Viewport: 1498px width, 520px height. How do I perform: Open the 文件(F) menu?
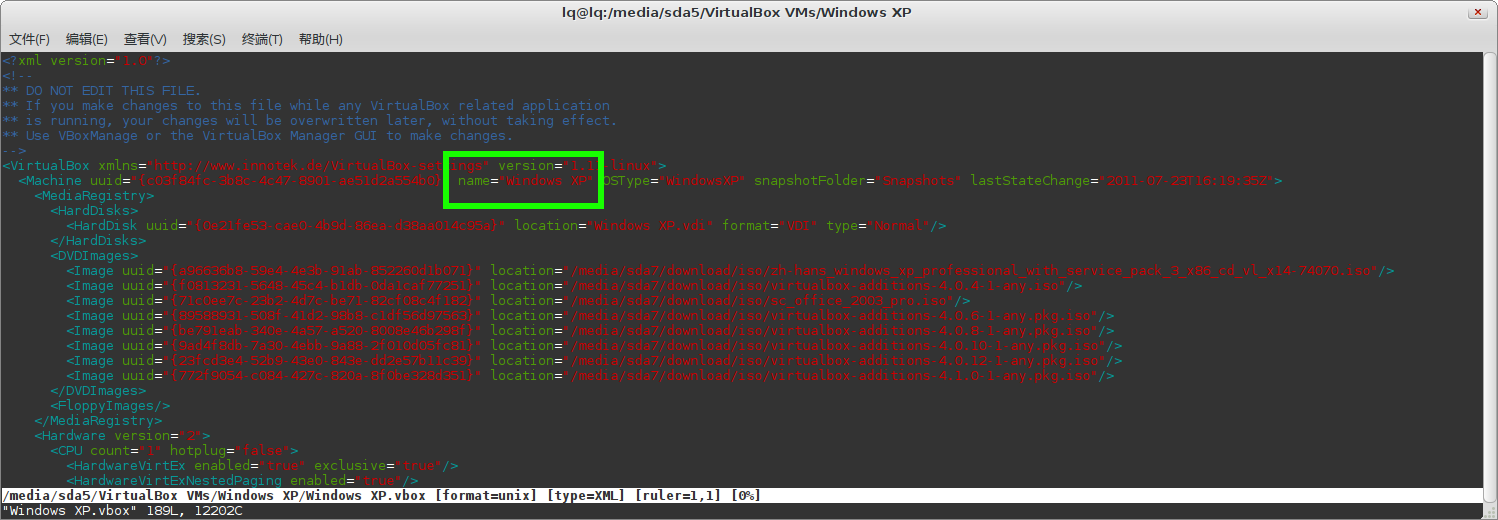(29, 39)
